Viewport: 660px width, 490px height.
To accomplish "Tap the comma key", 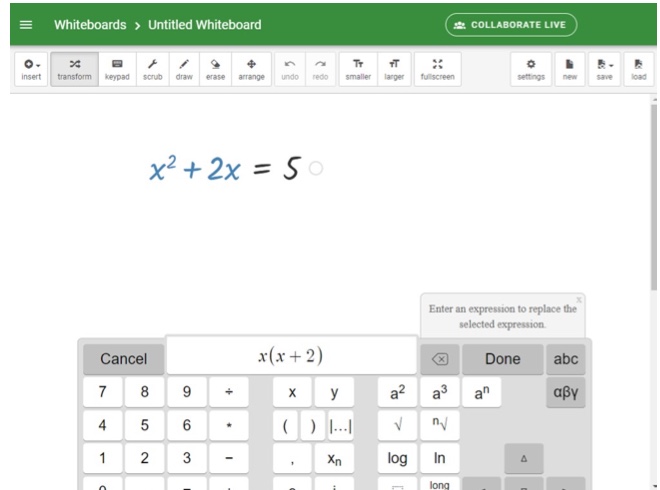I will pyautogui.click(x=292, y=458).
